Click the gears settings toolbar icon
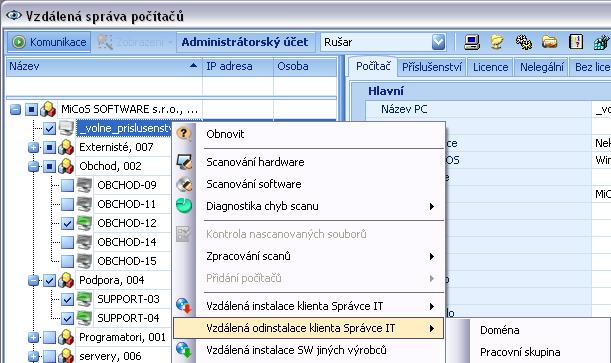 tap(523, 42)
